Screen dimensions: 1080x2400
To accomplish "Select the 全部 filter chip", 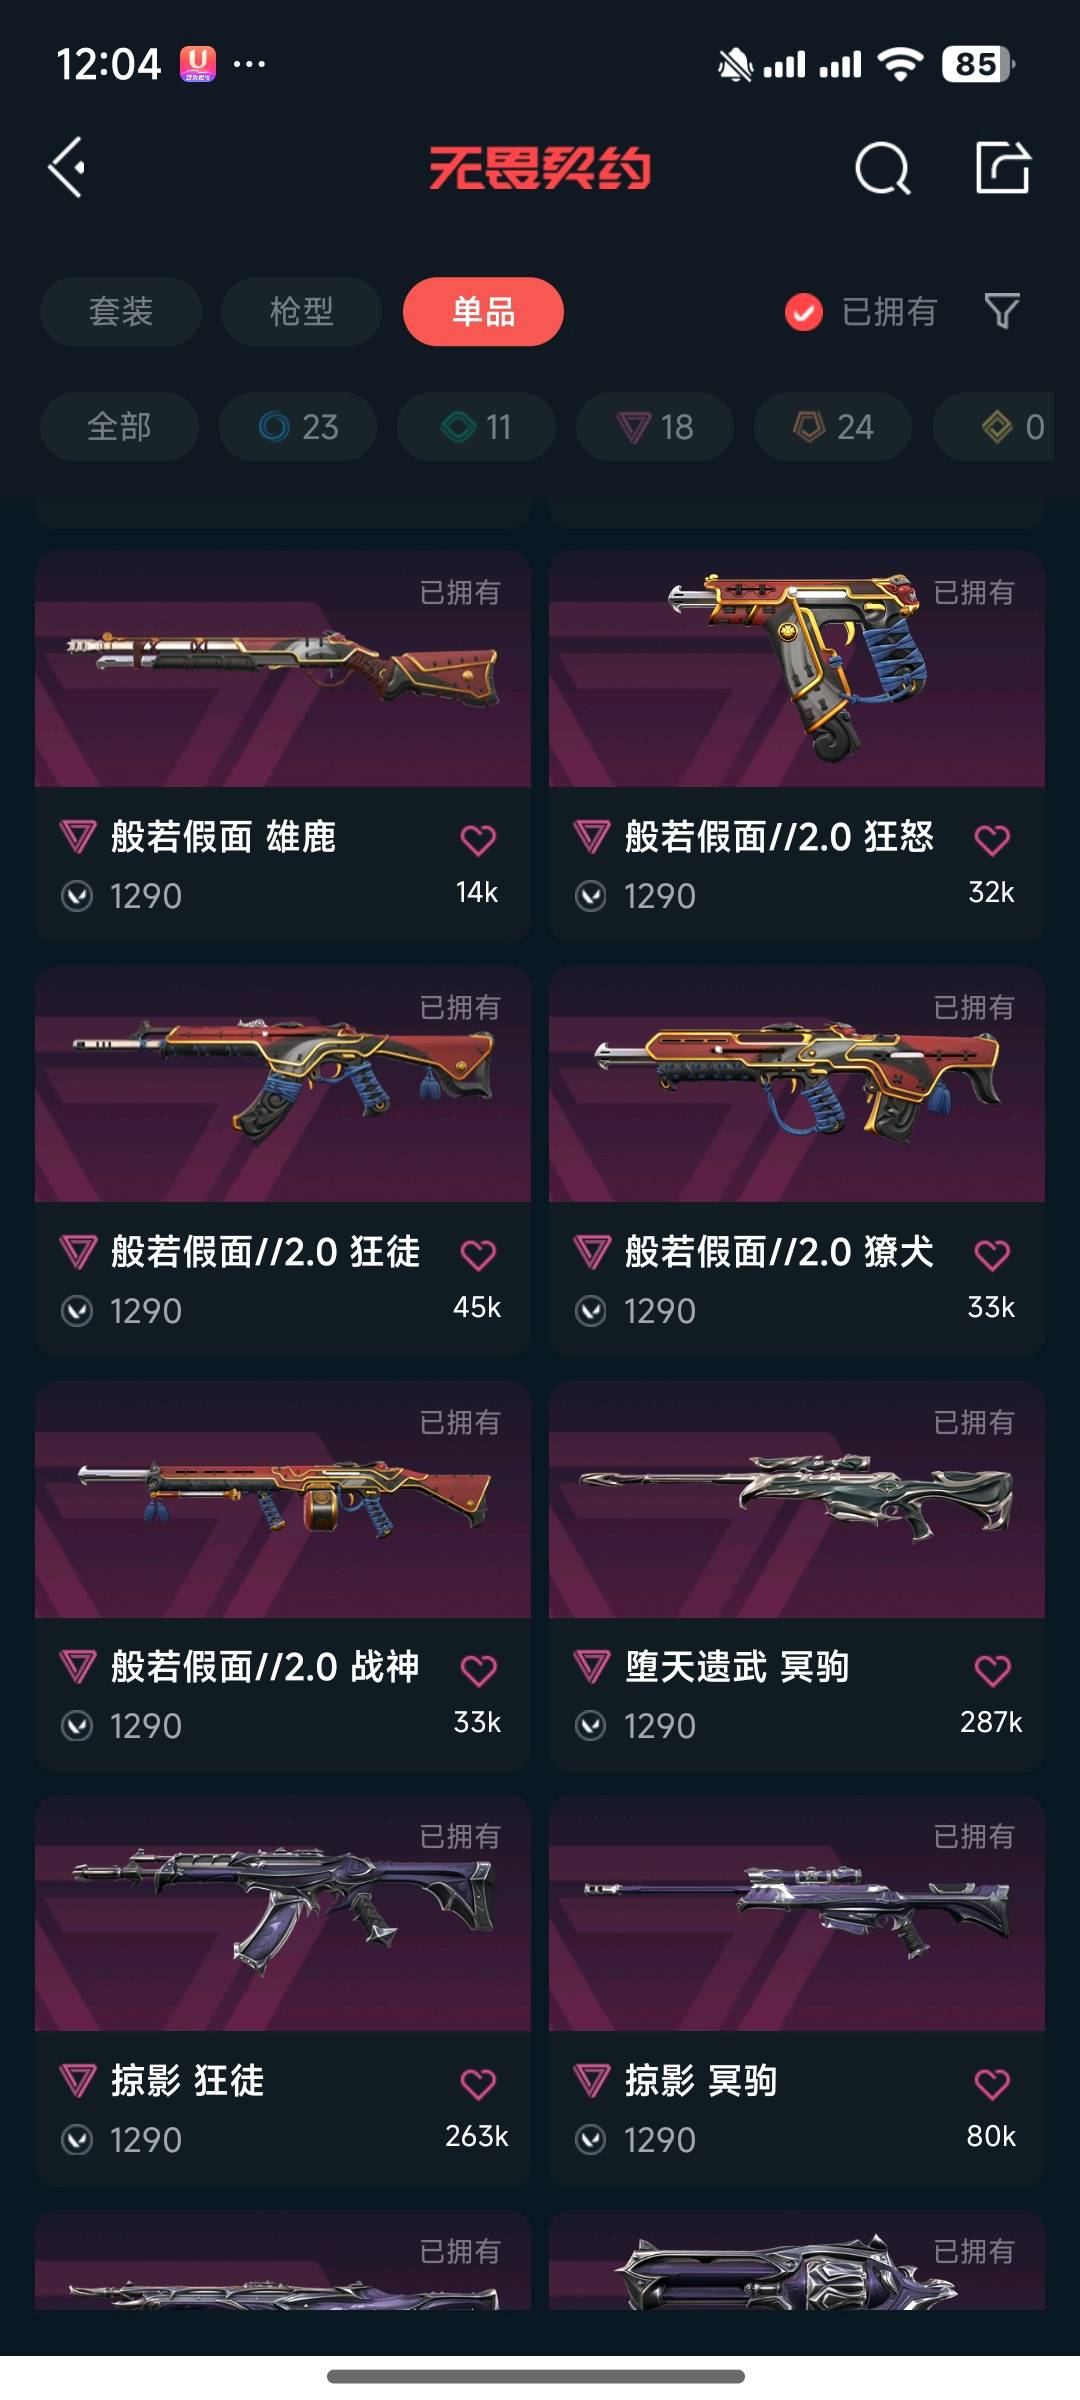I will pyautogui.click(x=119, y=427).
